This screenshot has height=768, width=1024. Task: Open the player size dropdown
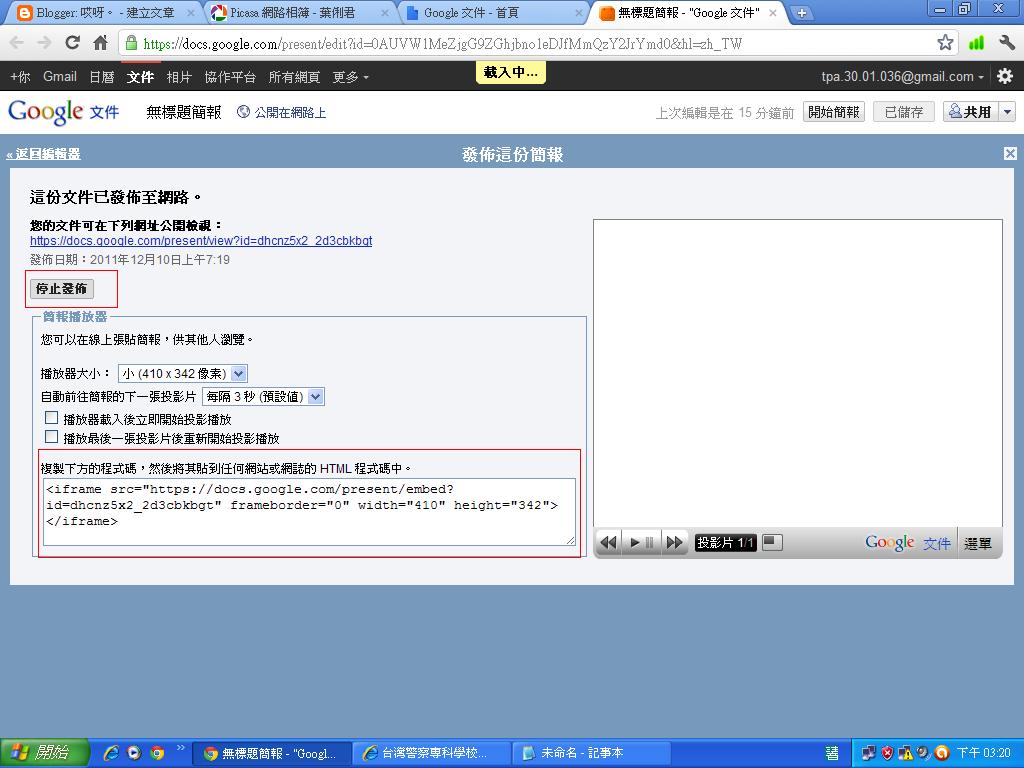[183, 374]
